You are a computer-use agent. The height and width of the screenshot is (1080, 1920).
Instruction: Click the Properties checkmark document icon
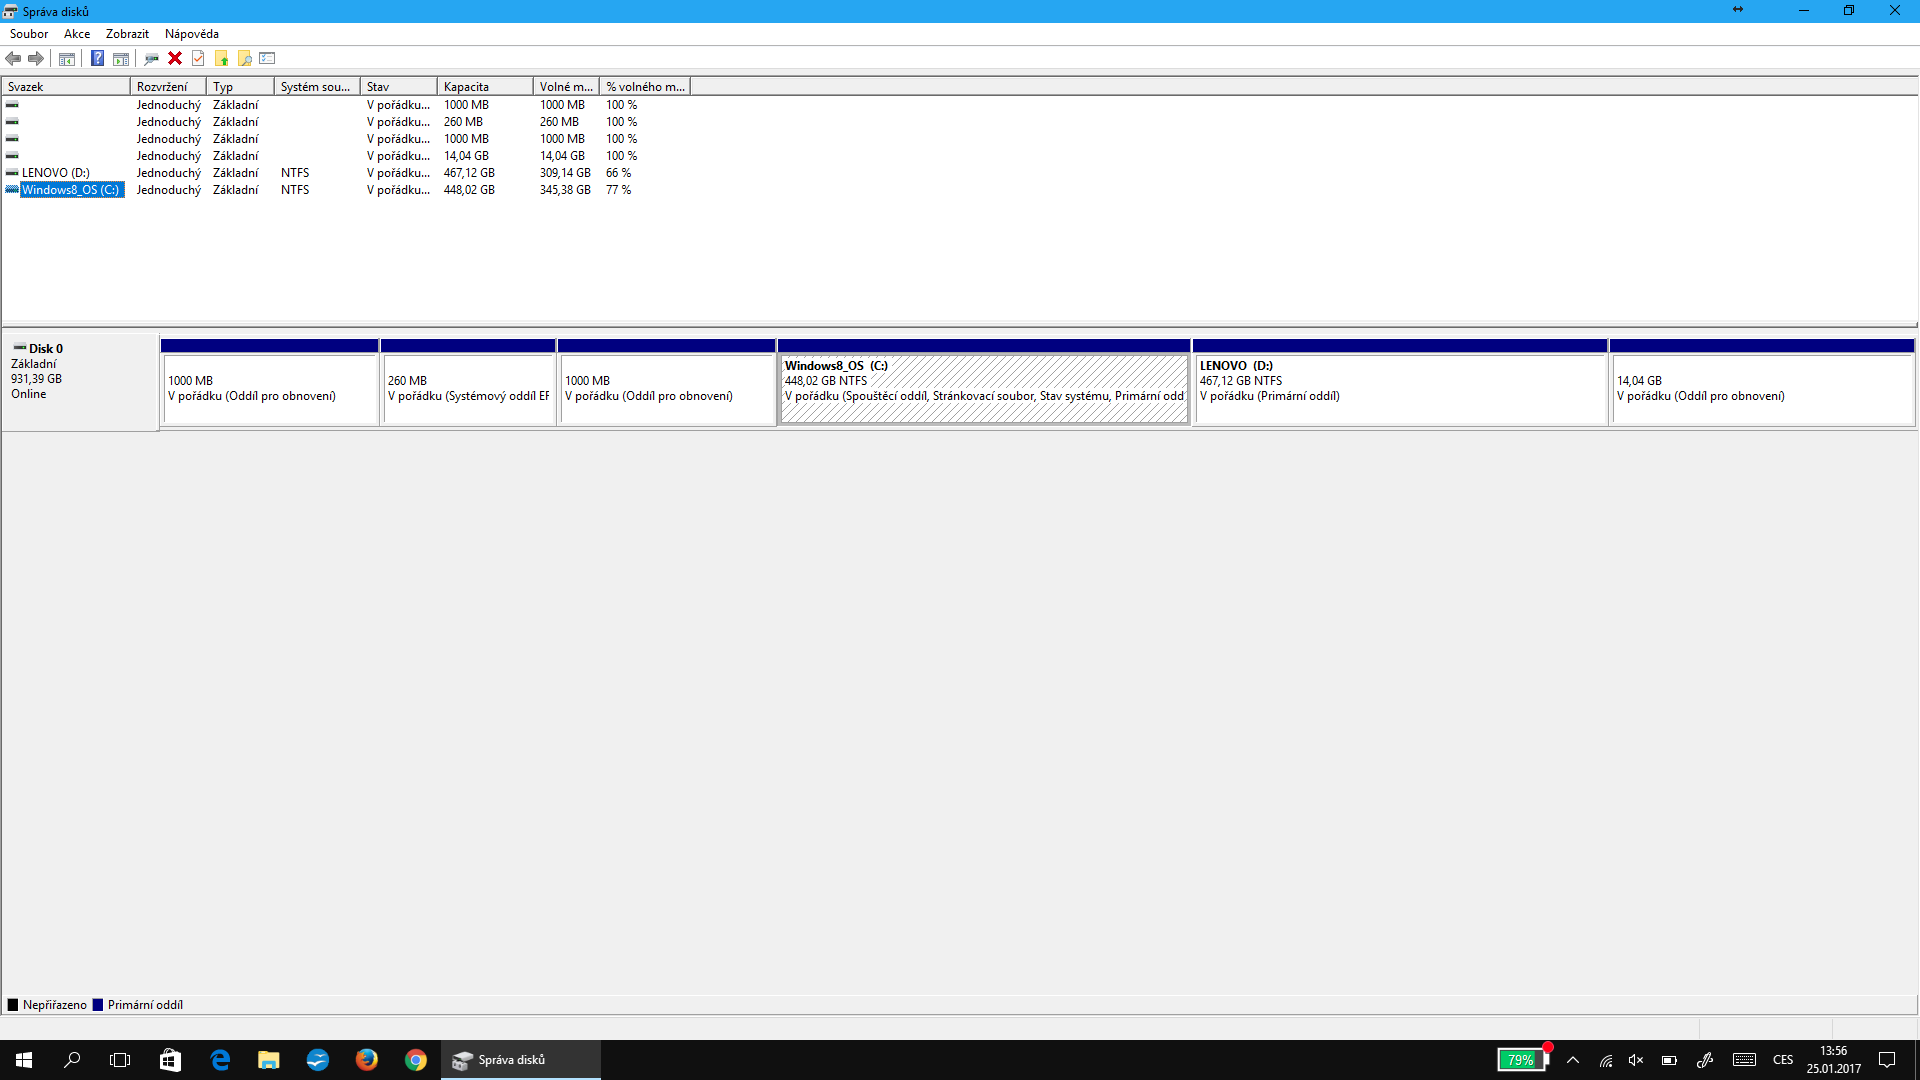coord(198,58)
